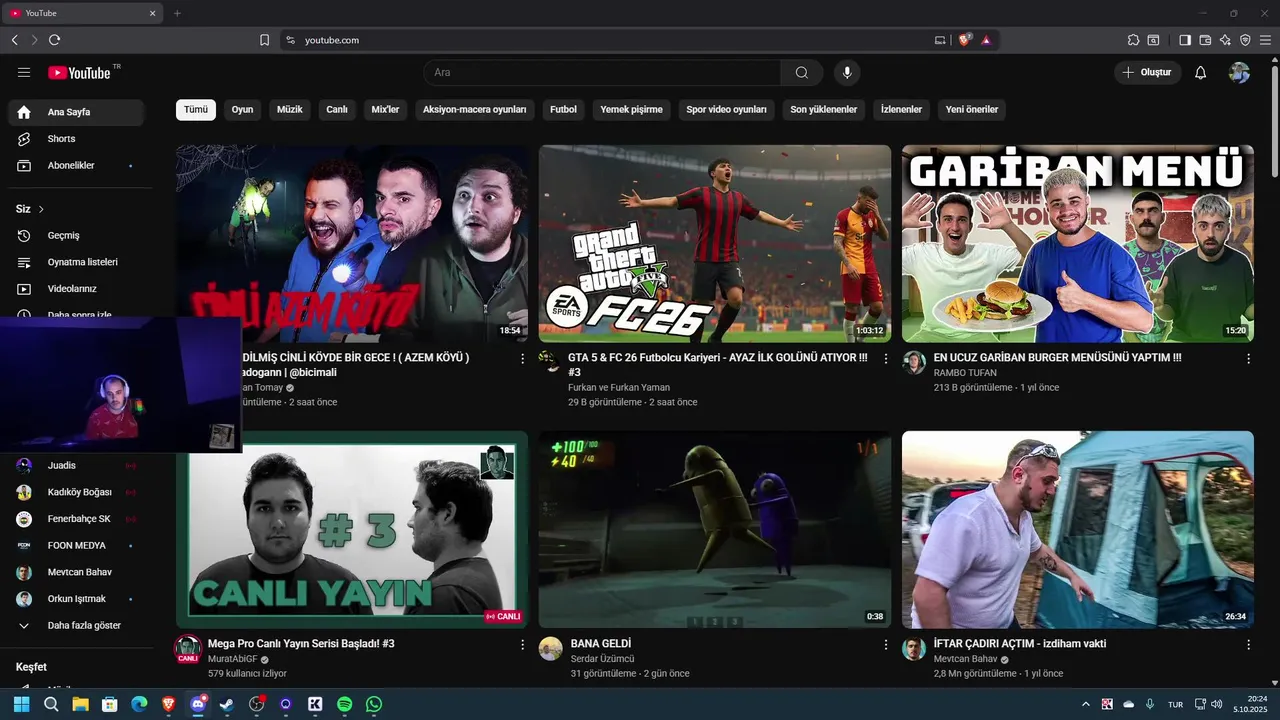Open Brave Shields lion icon

pyautogui.click(x=965, y=40)
